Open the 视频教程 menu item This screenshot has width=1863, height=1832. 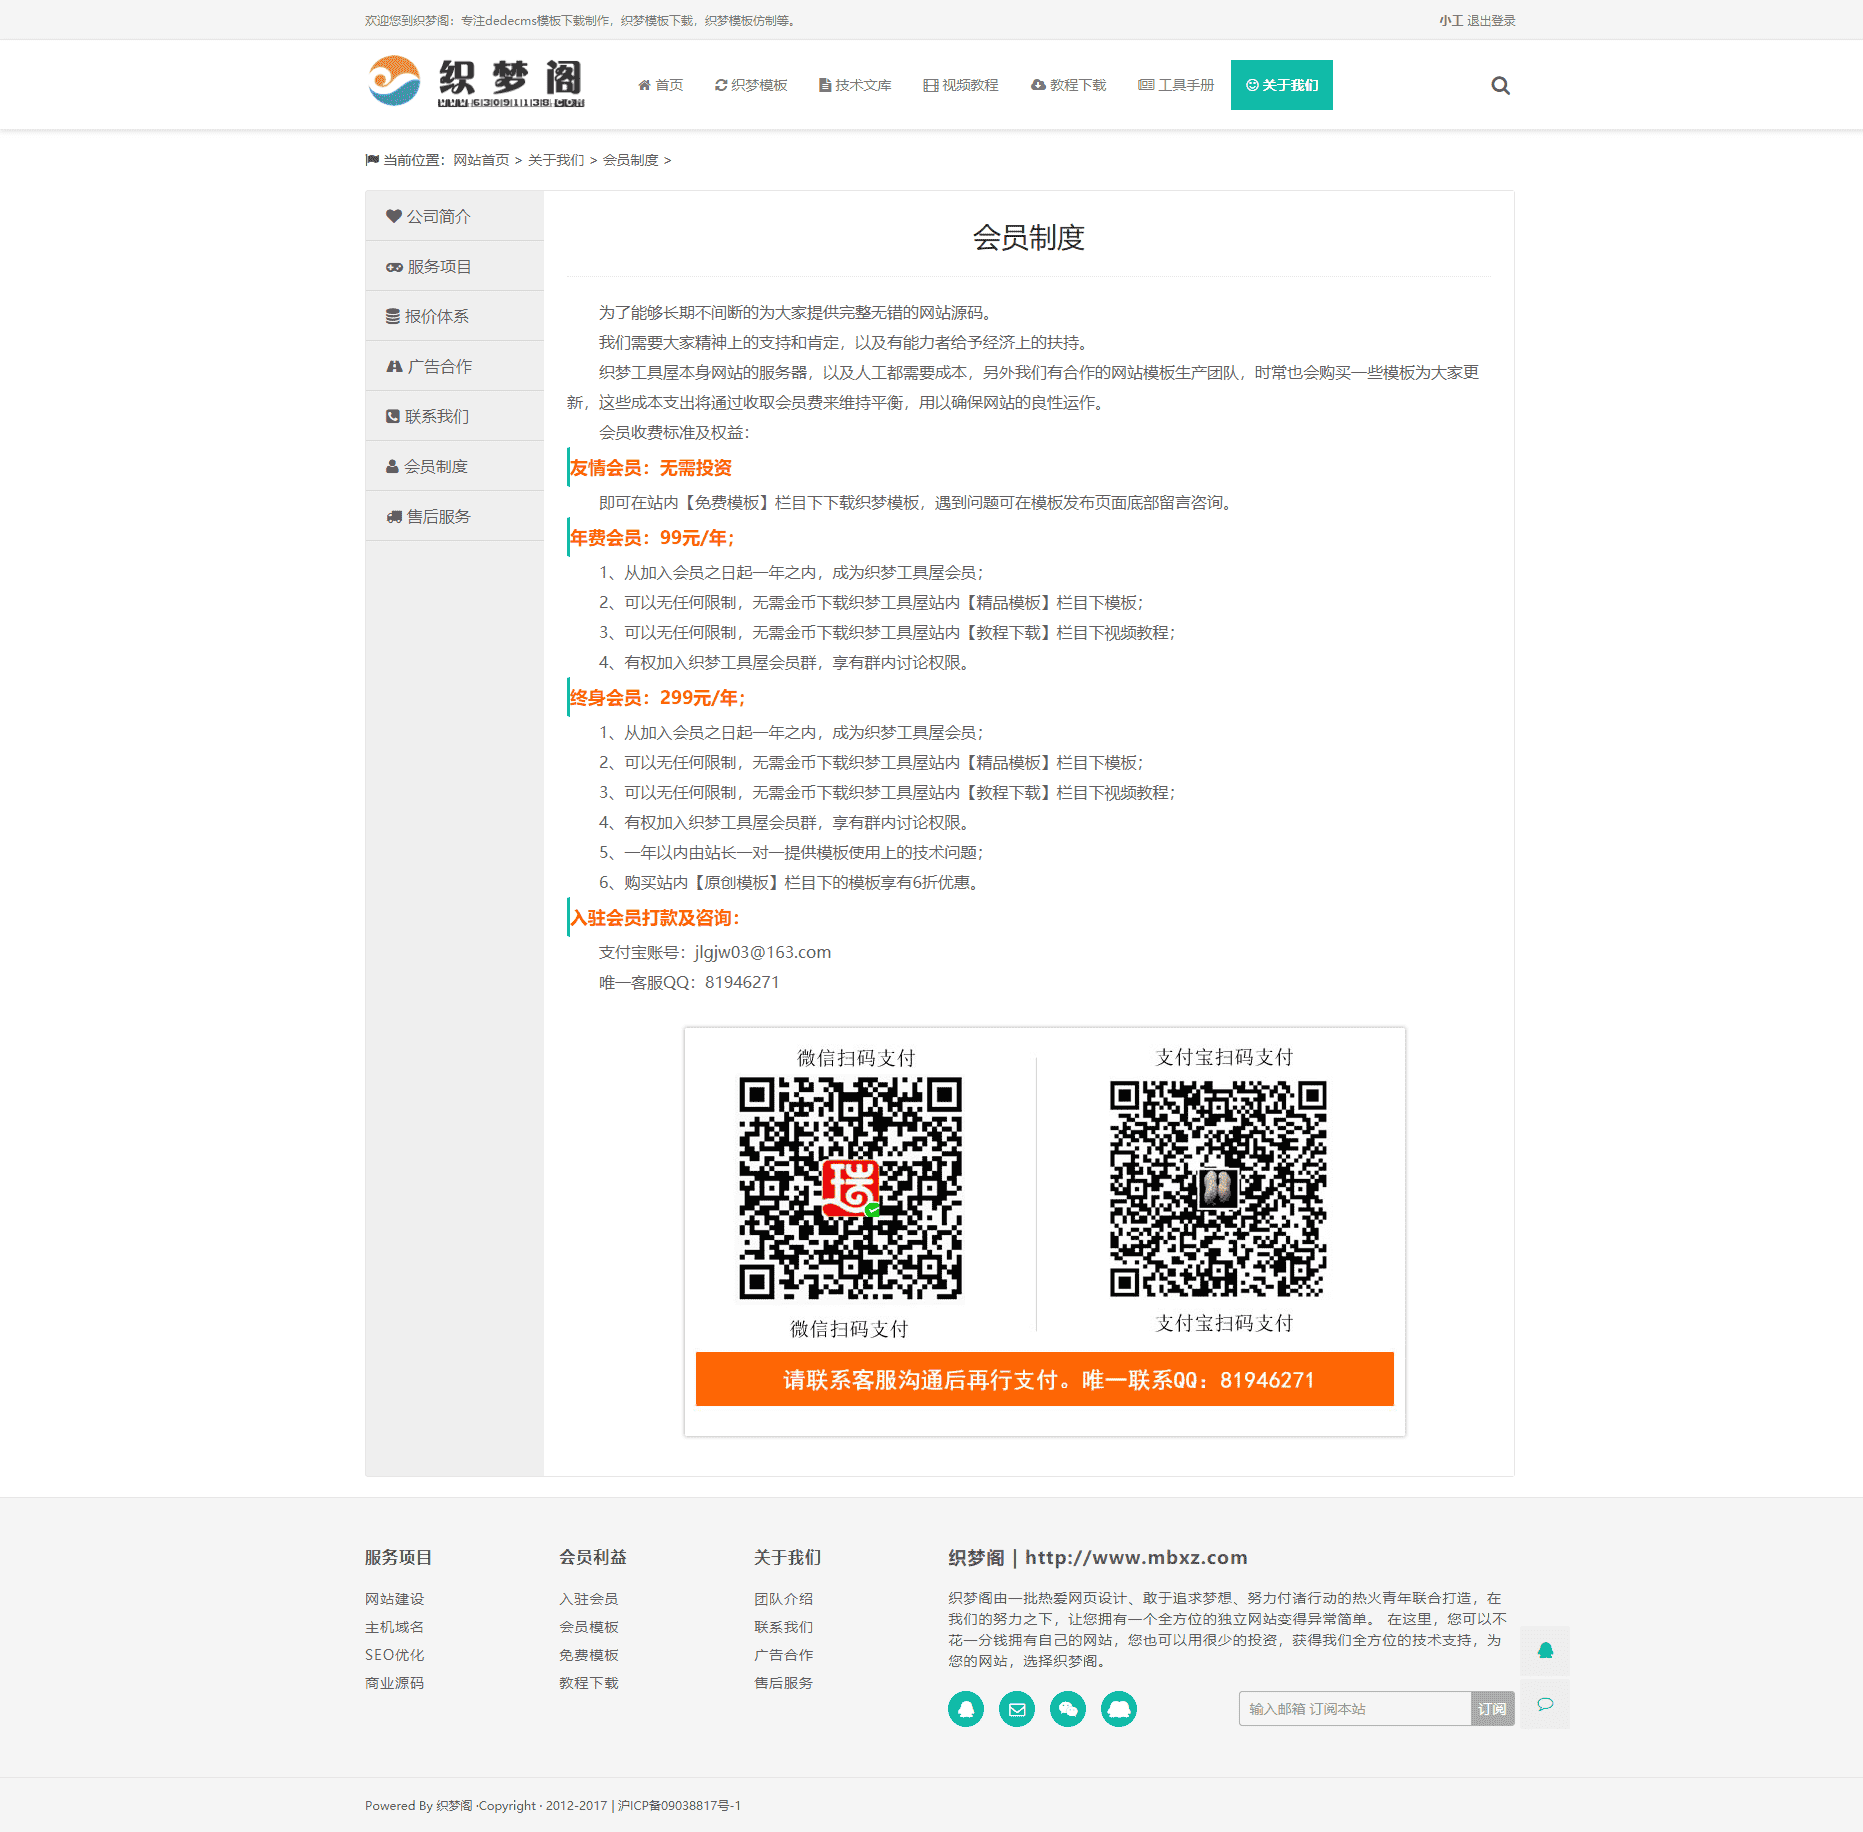point(961,85)
